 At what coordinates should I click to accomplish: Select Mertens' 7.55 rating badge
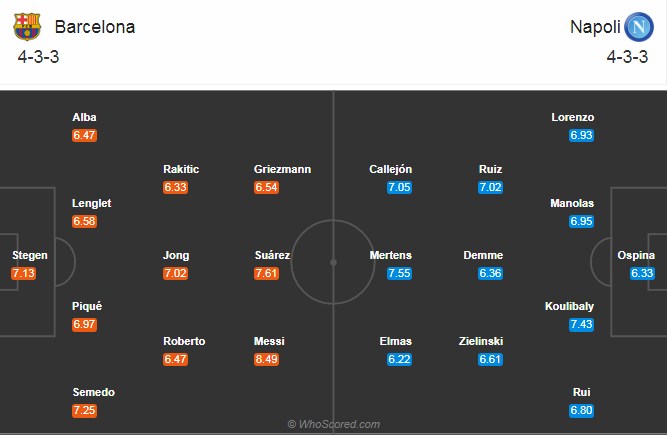[x=399, y=273]
